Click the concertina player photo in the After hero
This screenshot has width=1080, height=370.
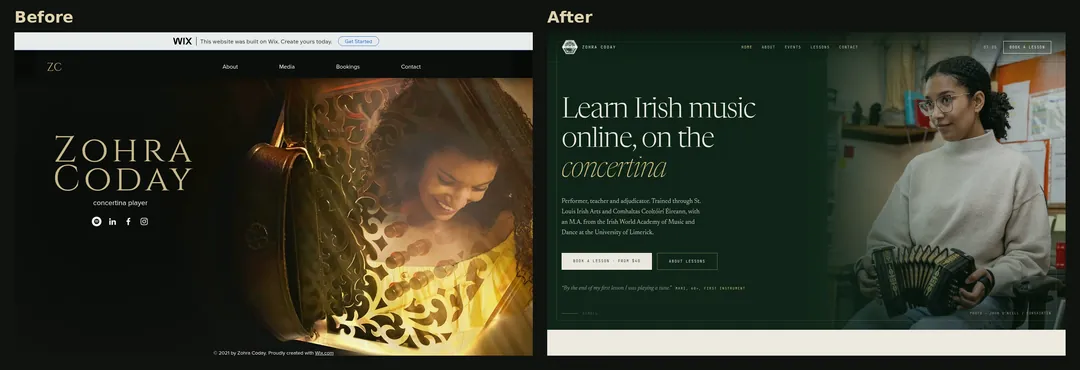[946, 181]
